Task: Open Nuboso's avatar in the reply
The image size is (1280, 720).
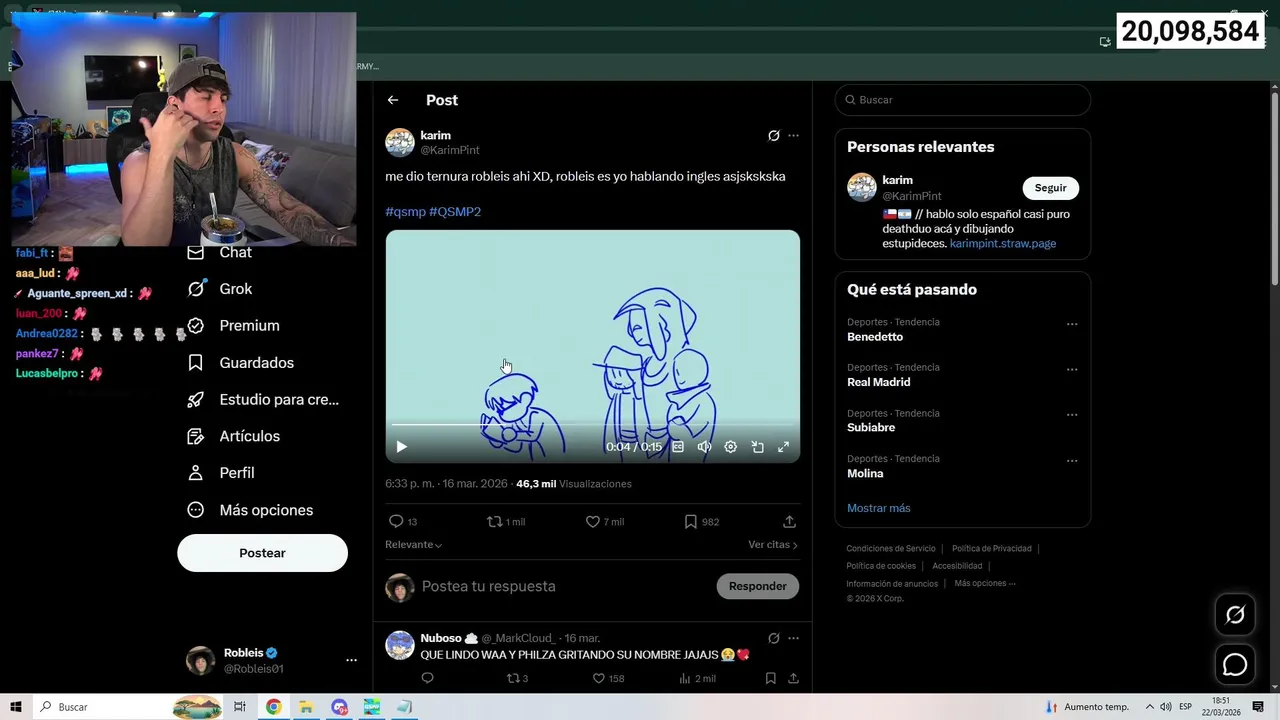Action: click(400, 645)
